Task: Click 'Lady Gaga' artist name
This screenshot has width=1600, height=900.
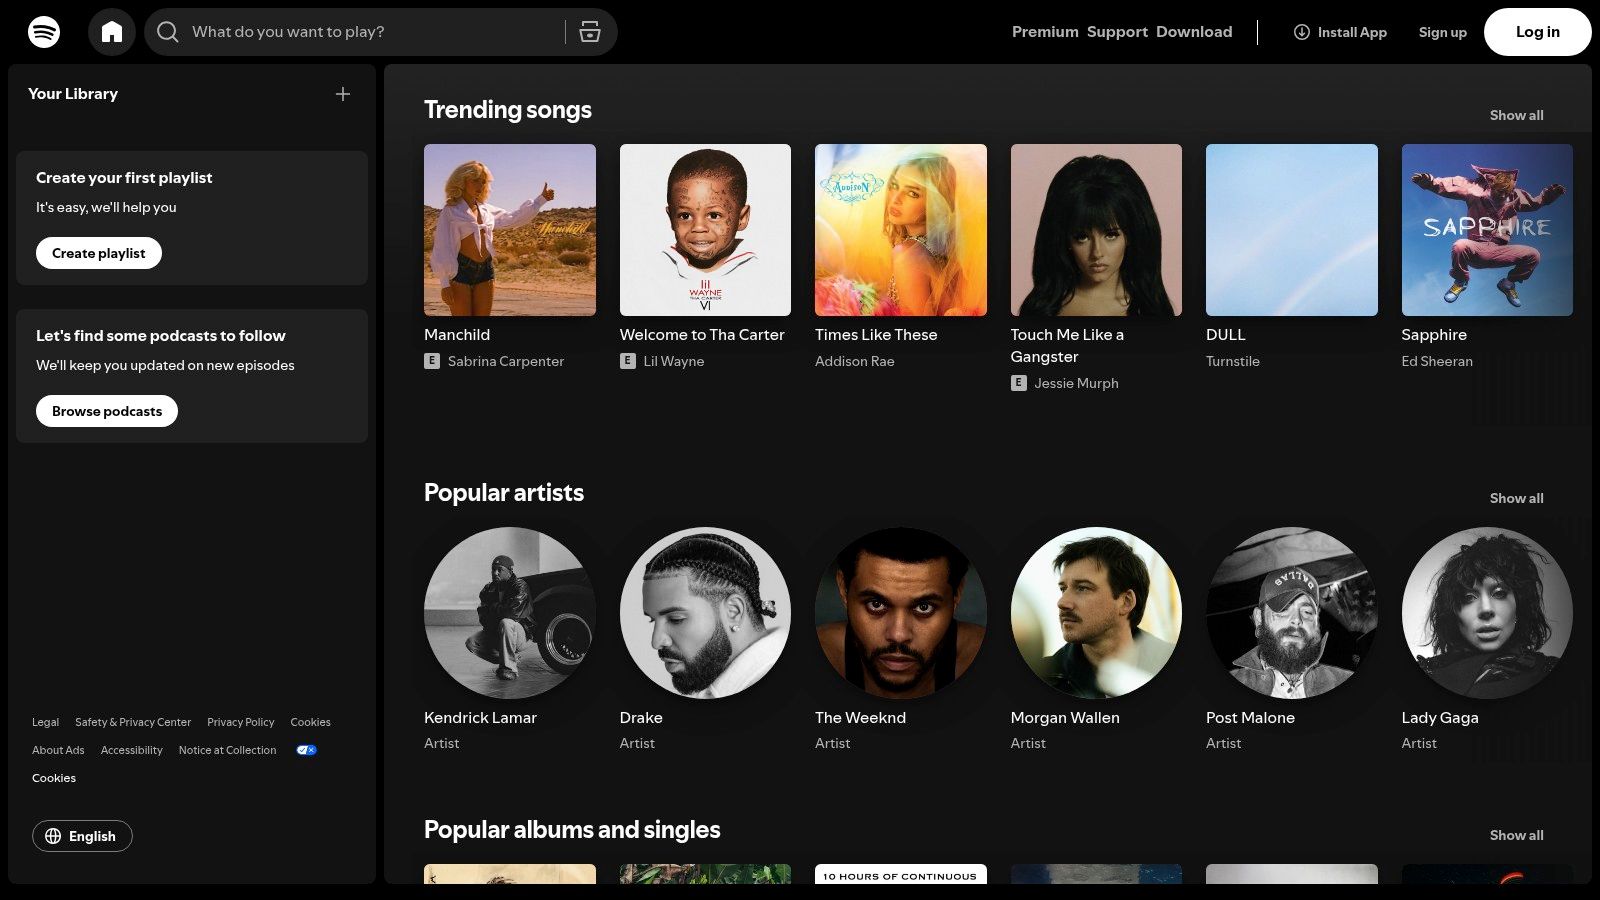Action: (x=1440, y=718)
